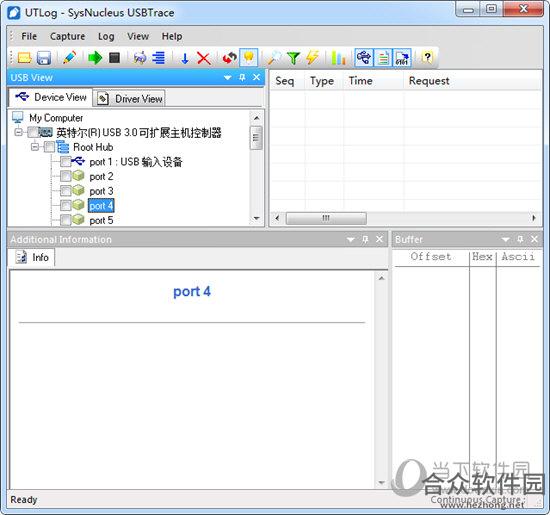The image size is (550, 515).
Task: Open the File menu
Action: tap(29, 36)
